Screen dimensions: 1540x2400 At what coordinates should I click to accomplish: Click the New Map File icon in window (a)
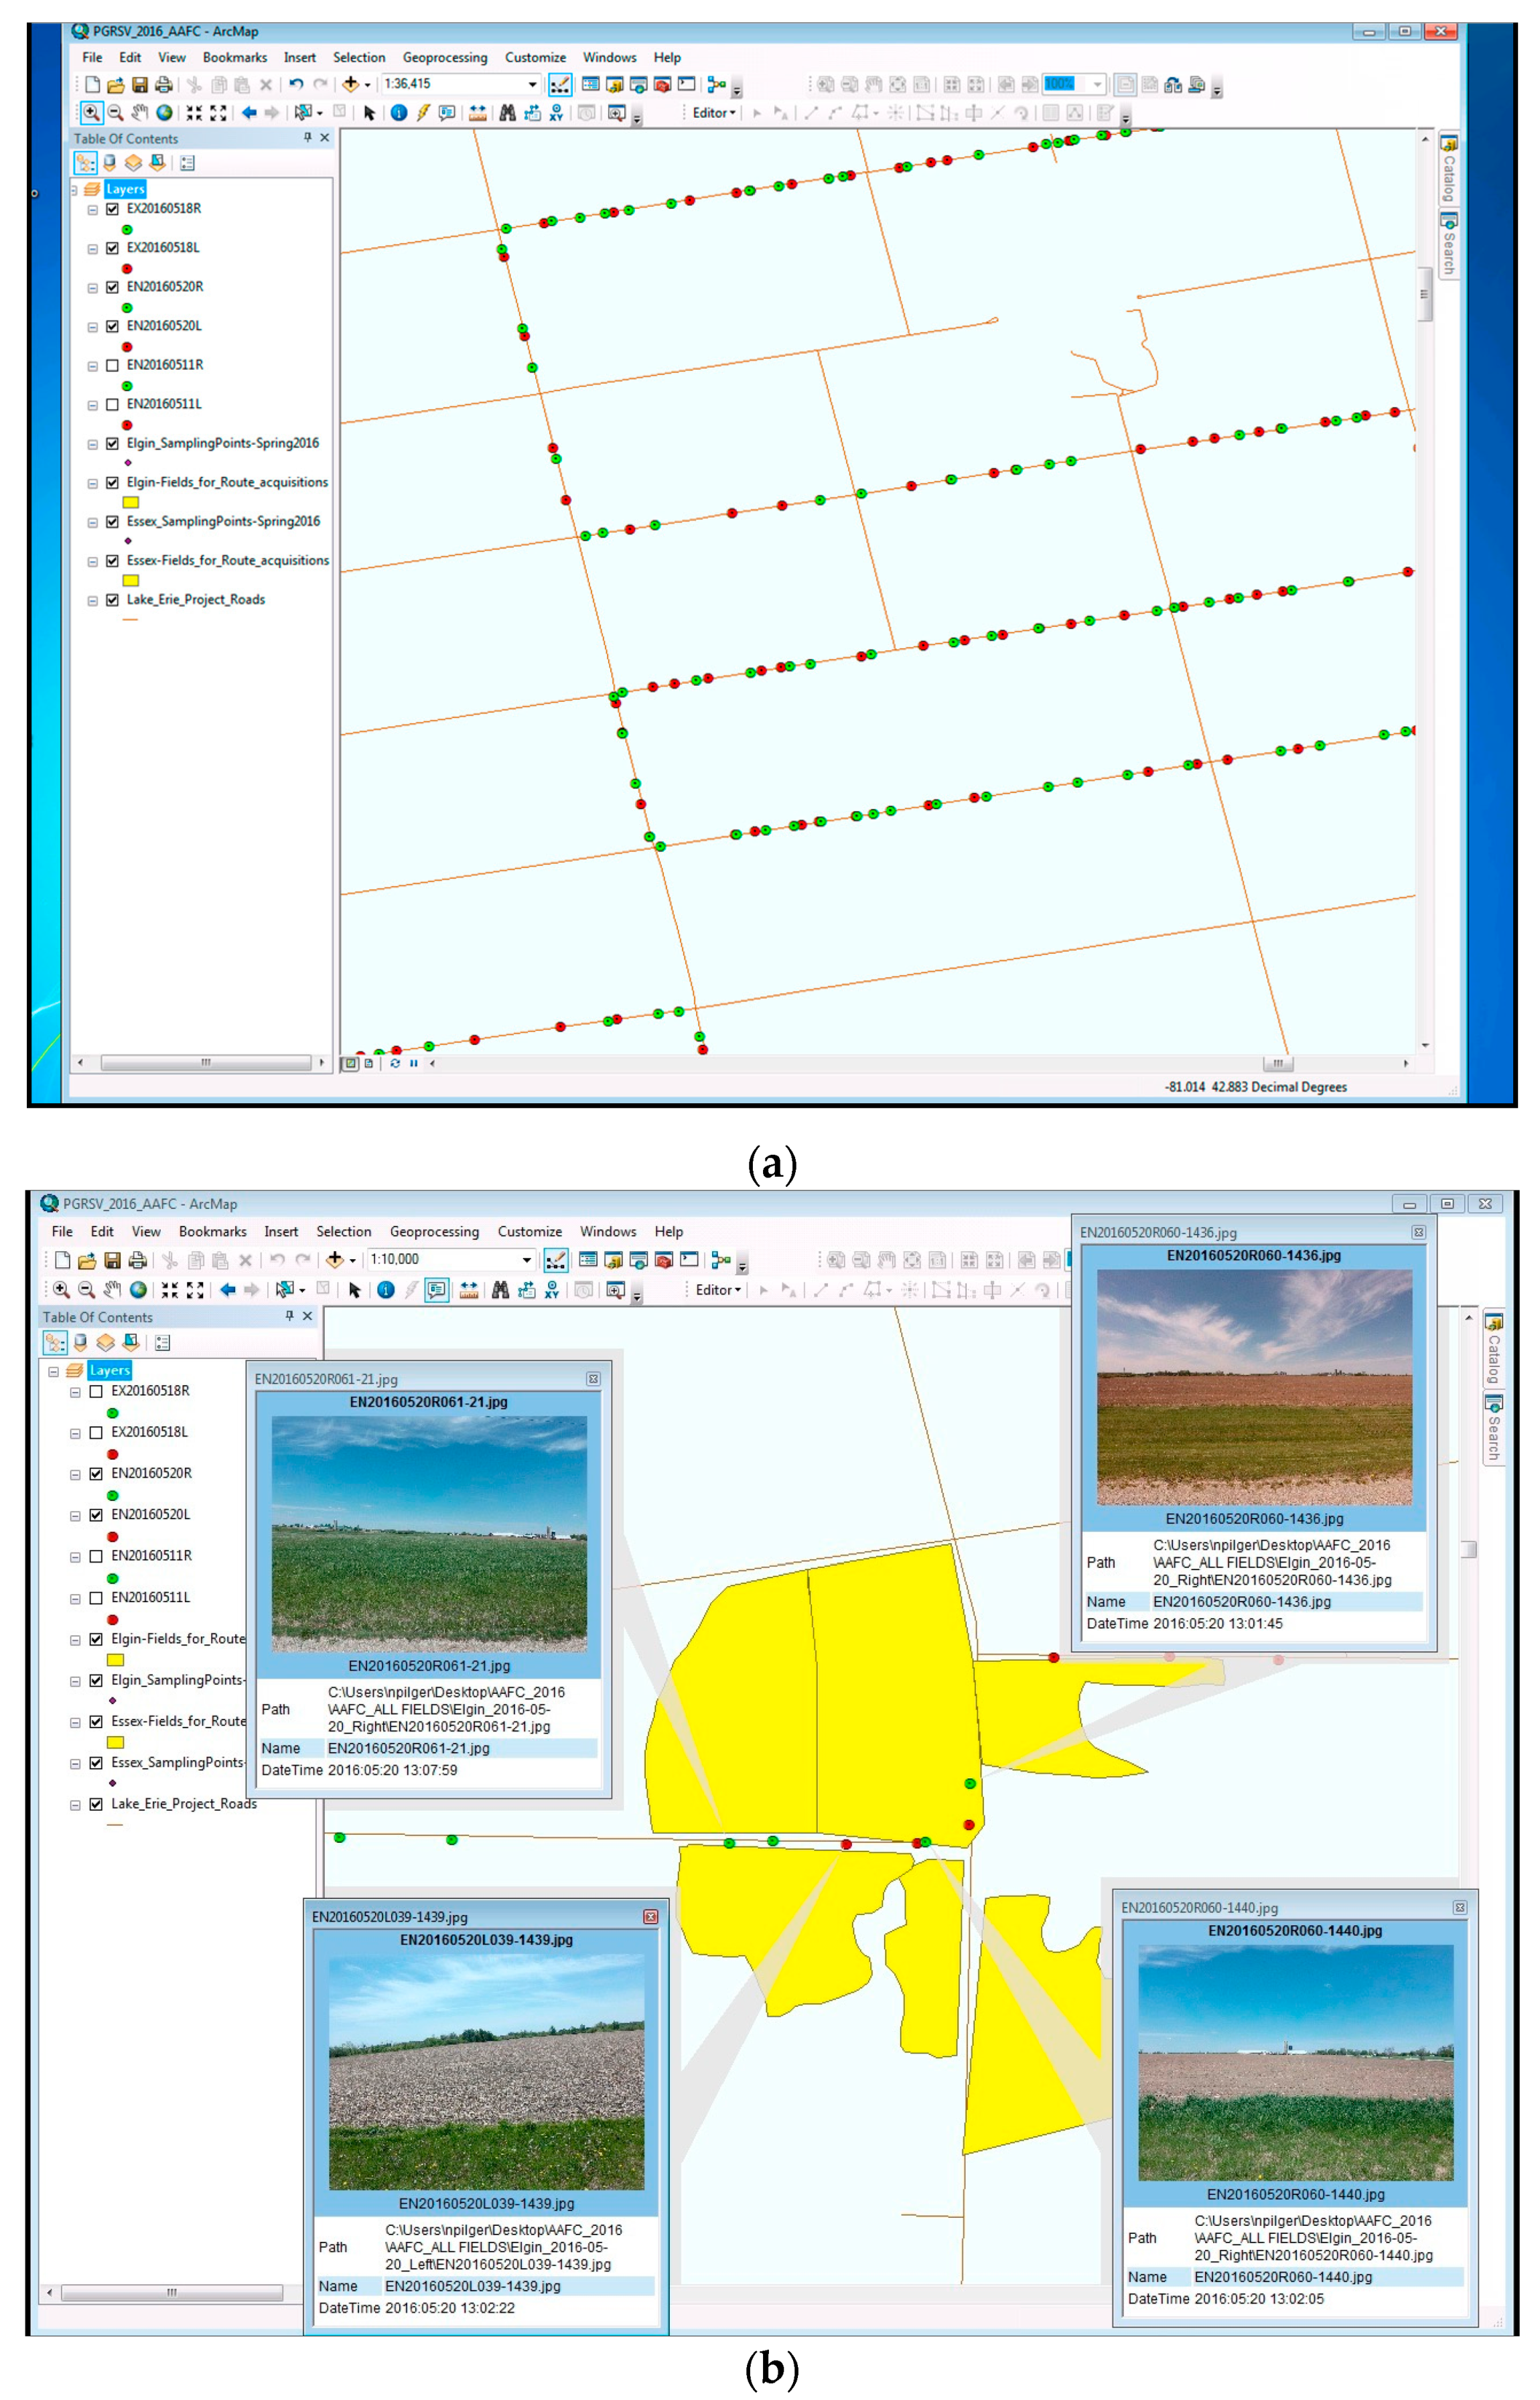pyautogui.click(x=92, y=85)
